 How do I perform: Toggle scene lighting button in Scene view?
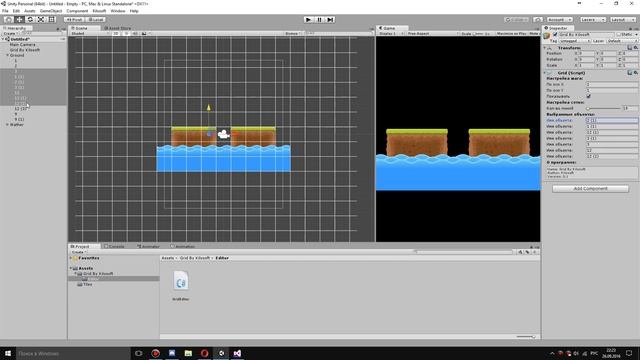pos(126,33)
